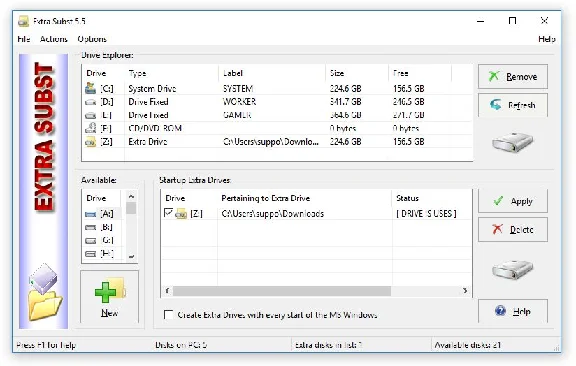Image resolution: width=576 pixels, height=366 pixels.
Task: Click 'CD/DVD-ROM' type cell
Action: (155, 128)
